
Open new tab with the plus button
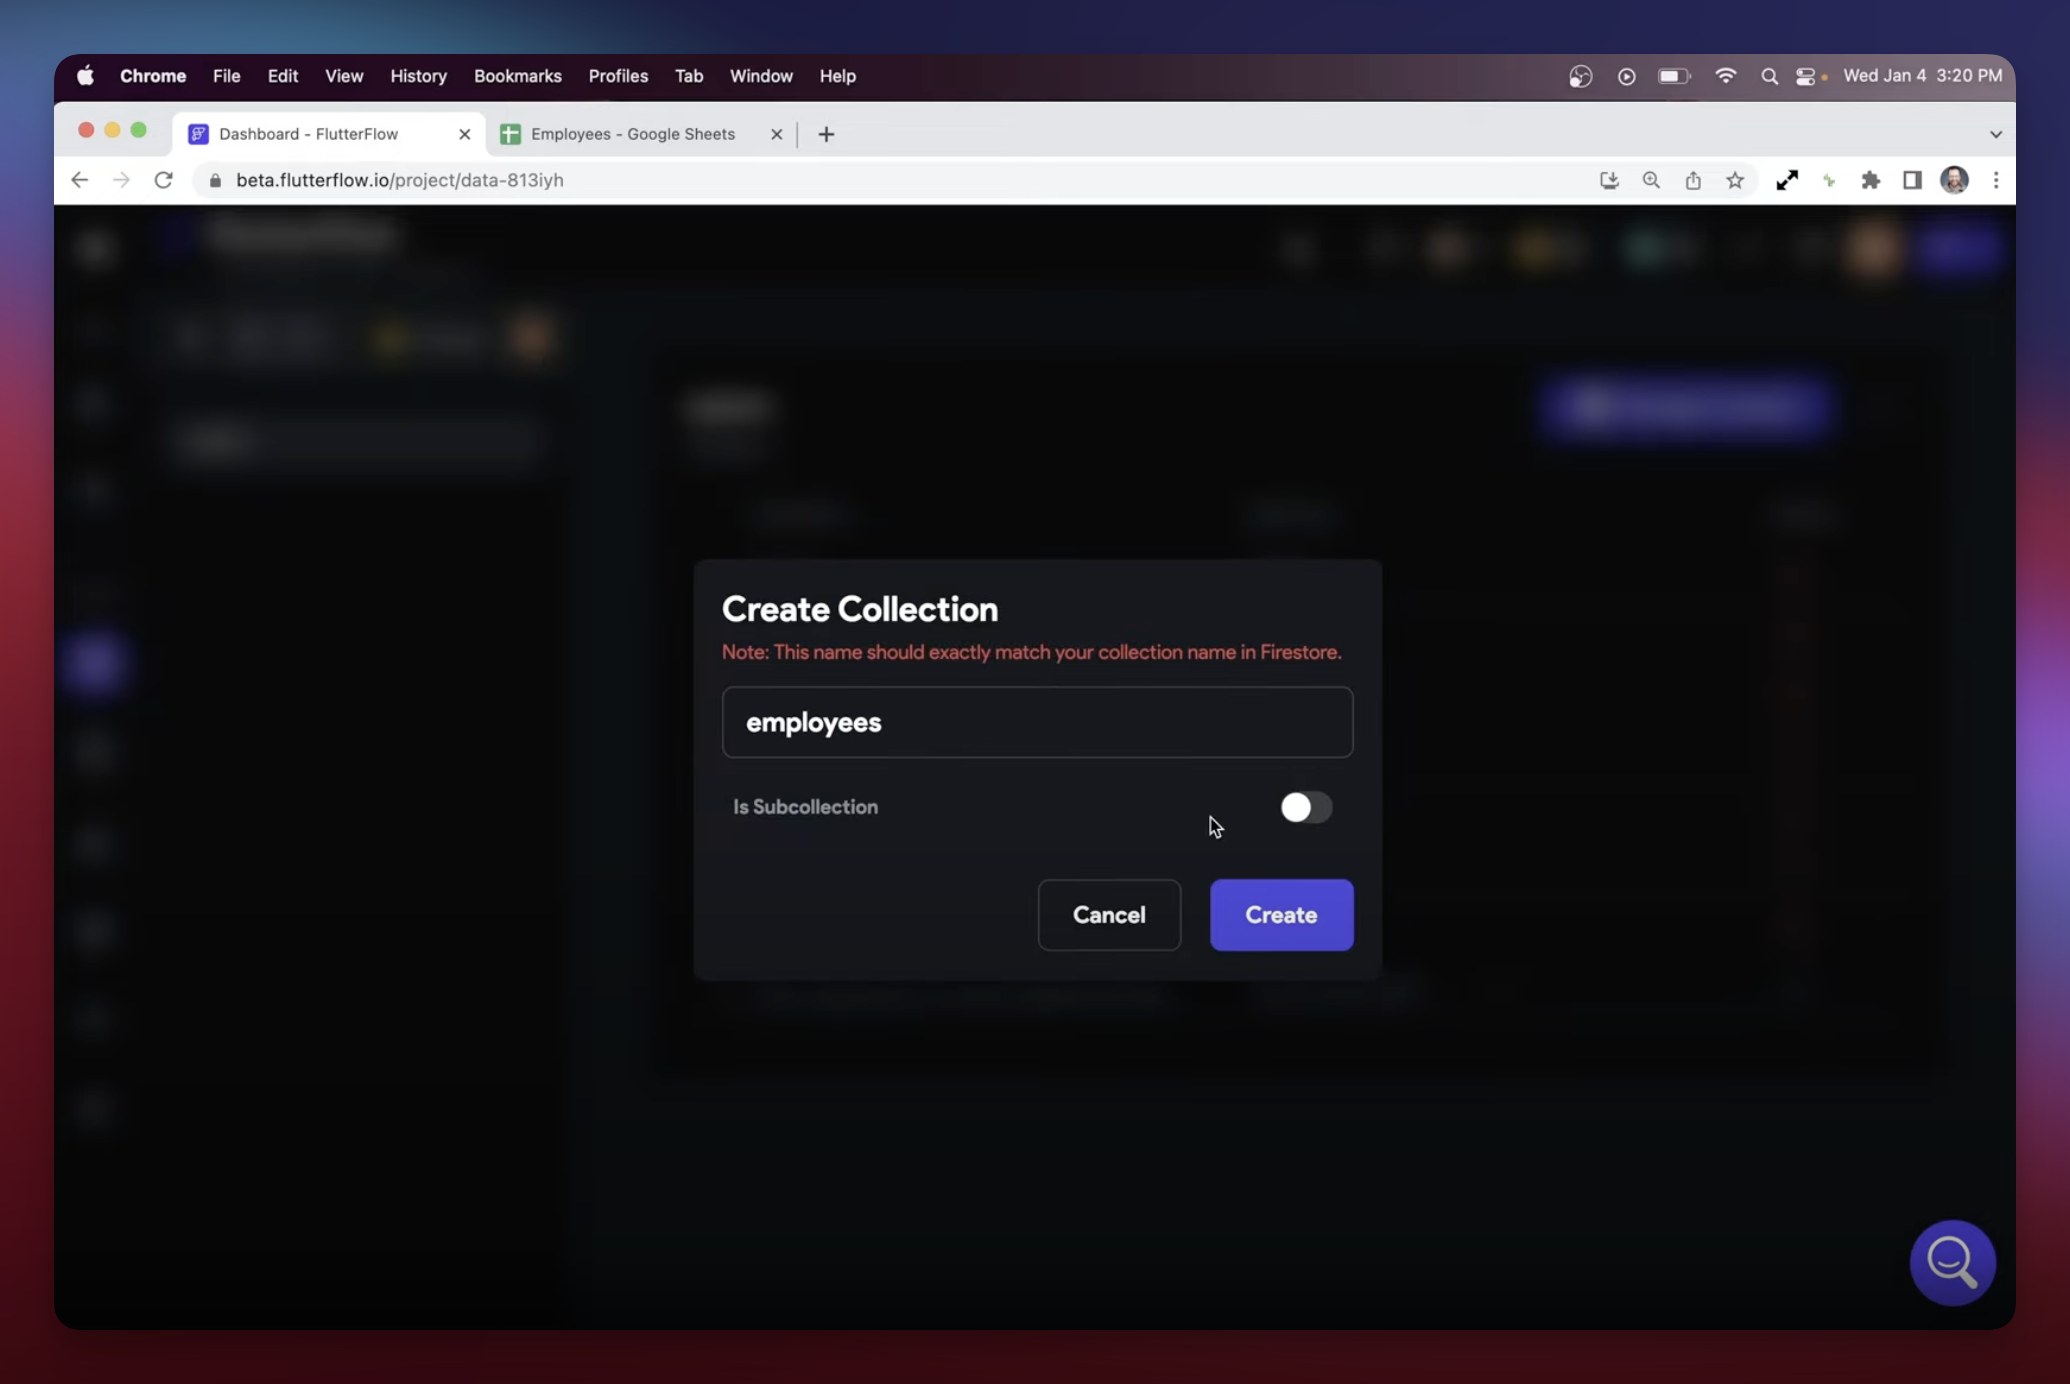point(825,133)
